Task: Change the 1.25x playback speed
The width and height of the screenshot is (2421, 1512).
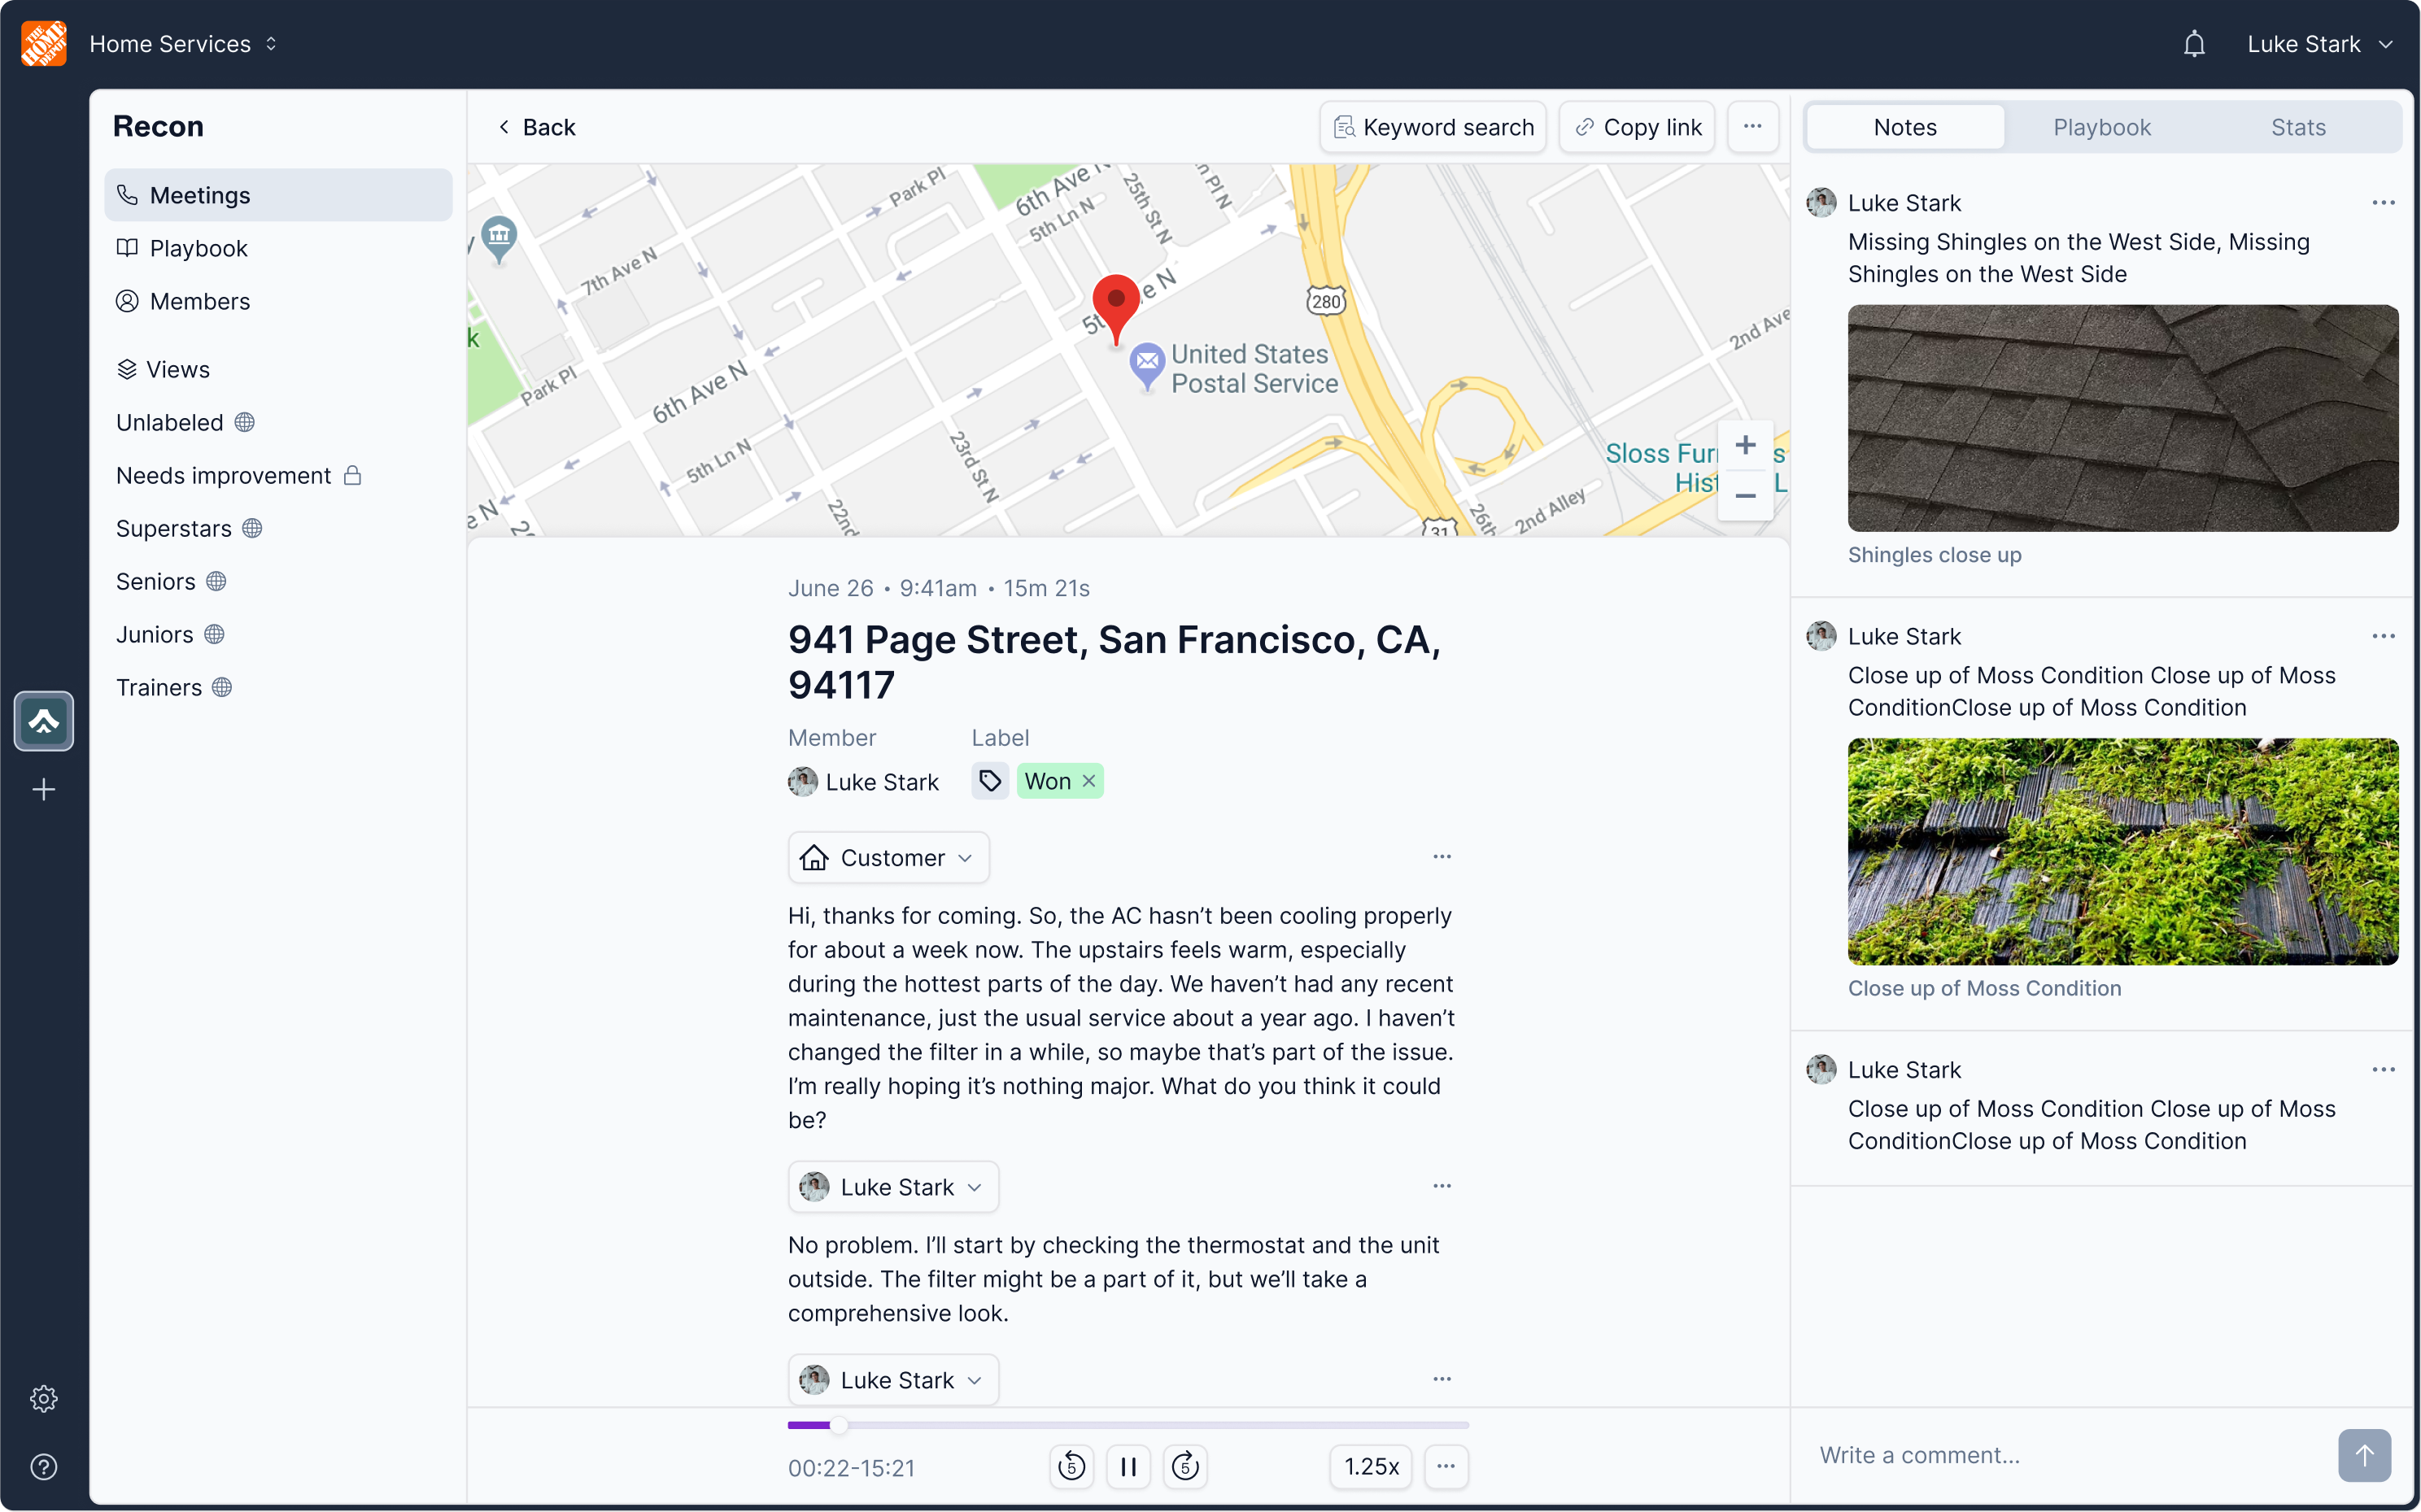Action: coord(1371,1466)
